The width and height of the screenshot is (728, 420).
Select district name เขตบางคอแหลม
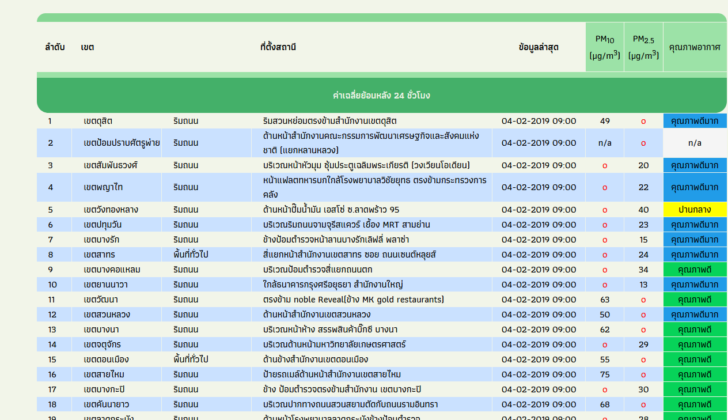112,270
